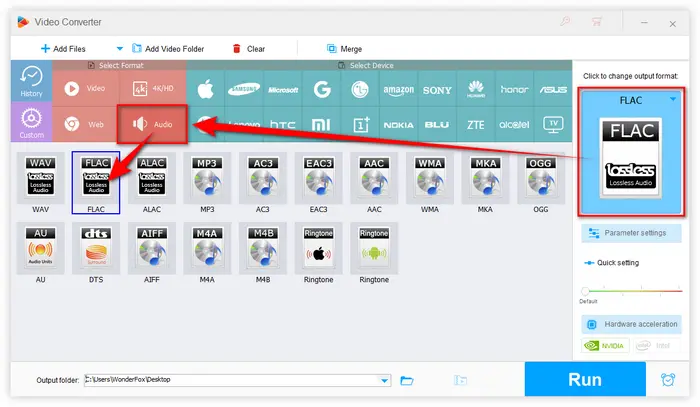Select the WMA format icon
Viewport: 700px width, 407px height.
pos(430,178)
